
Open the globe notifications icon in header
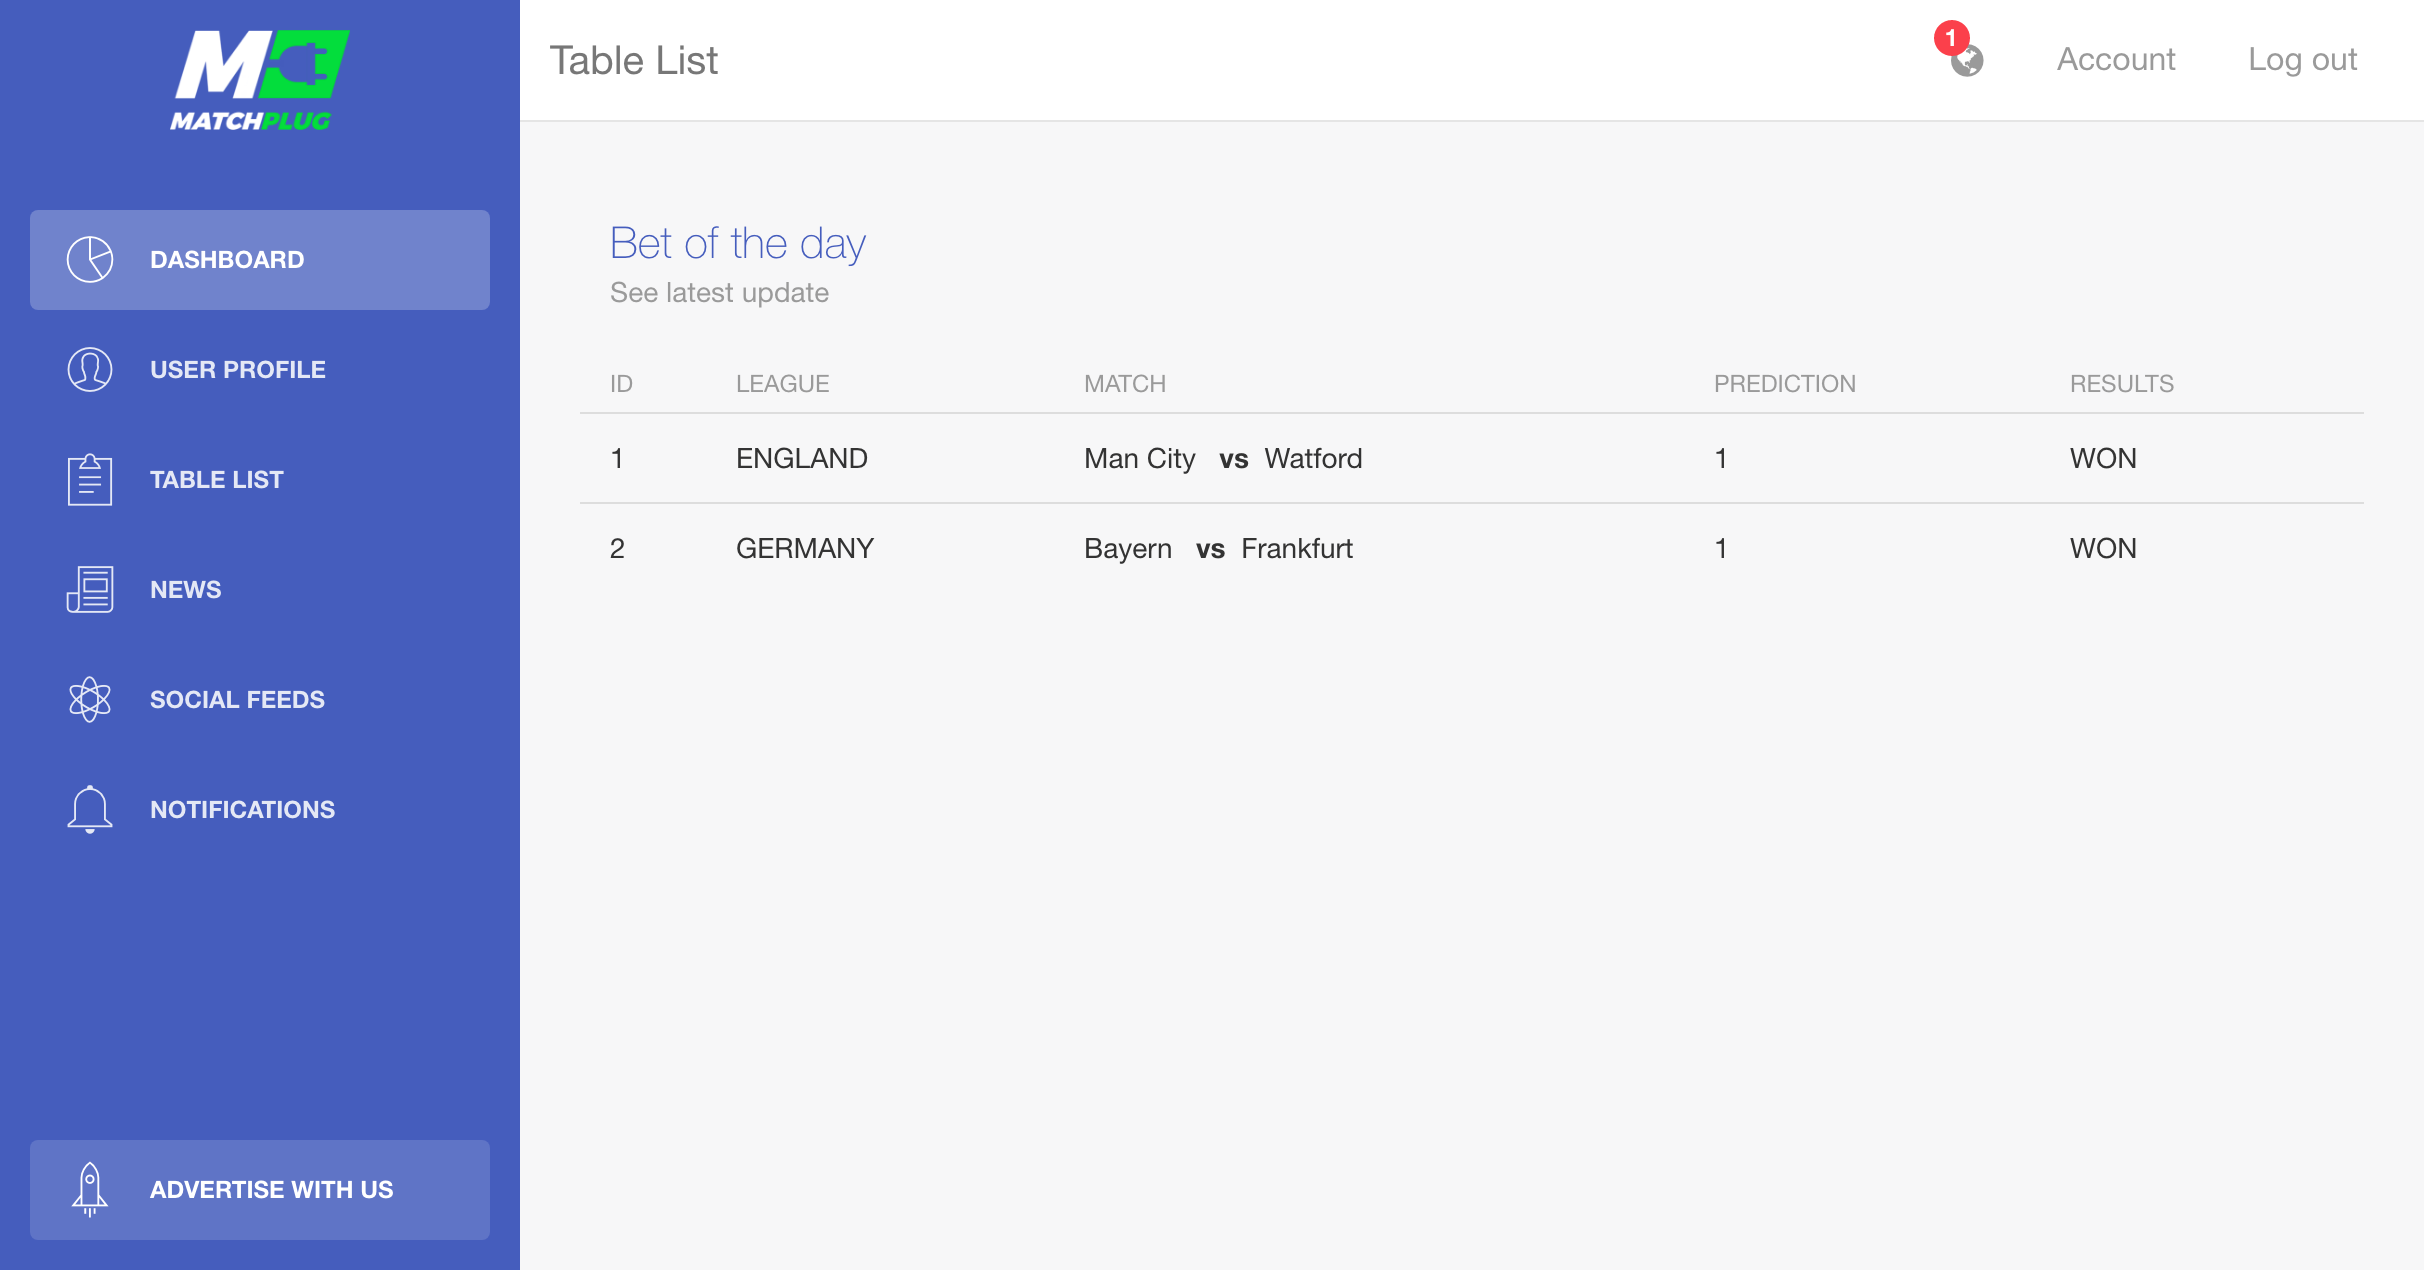coord(1968,62)
